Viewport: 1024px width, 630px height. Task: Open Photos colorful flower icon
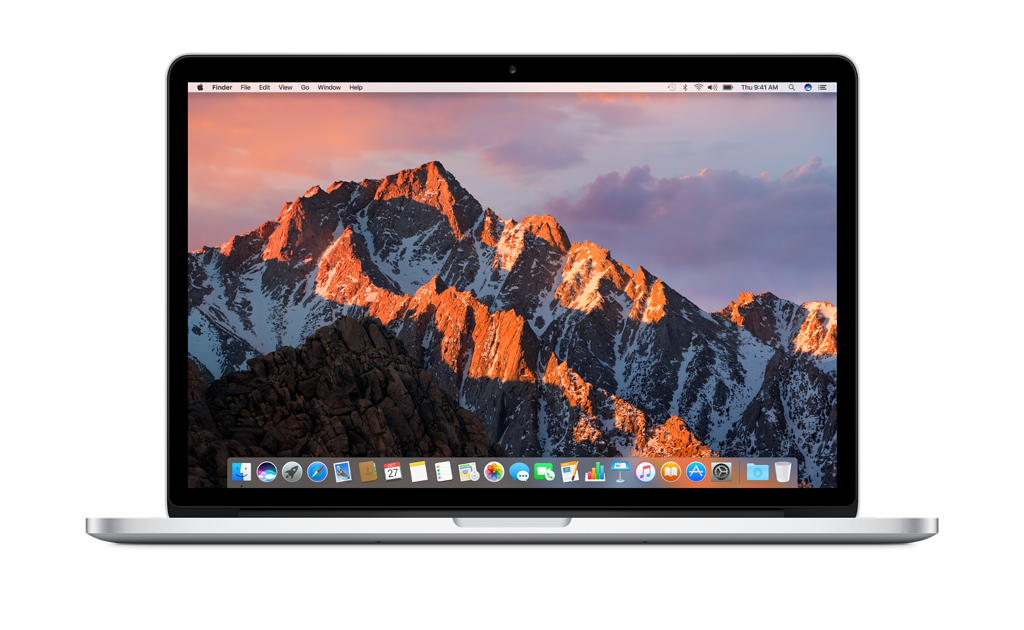(494, 471)
